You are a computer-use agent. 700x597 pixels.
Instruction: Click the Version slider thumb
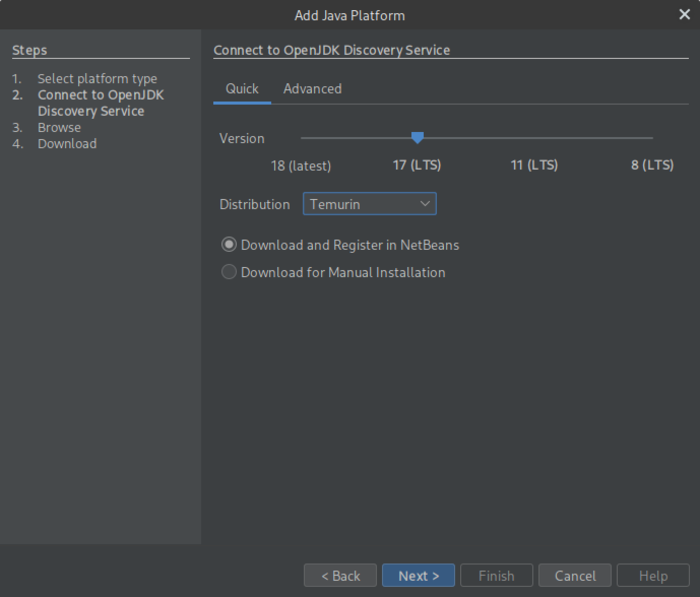418,138
